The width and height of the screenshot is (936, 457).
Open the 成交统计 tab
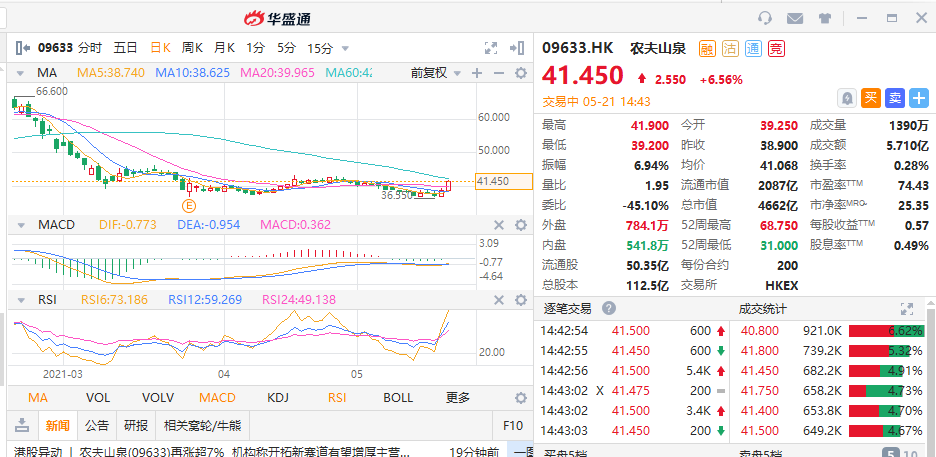coord(762,308)
